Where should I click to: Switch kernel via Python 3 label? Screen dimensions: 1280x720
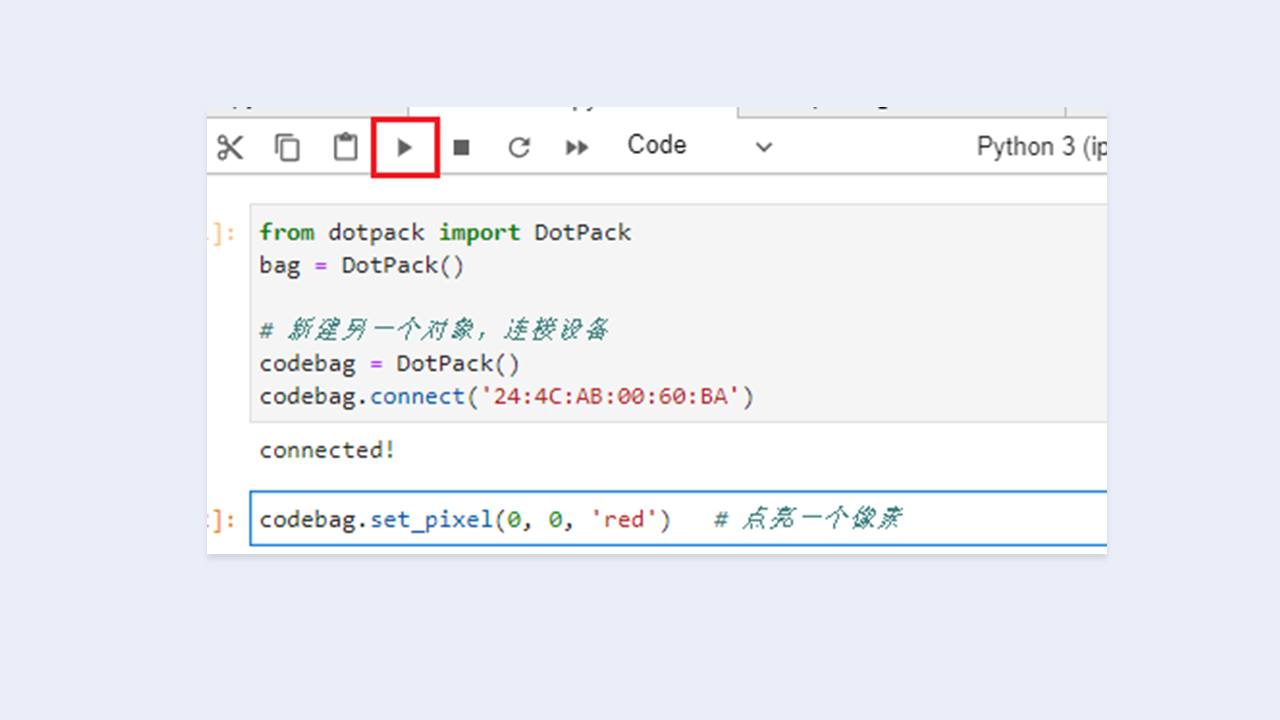[x=1040, y=147]
